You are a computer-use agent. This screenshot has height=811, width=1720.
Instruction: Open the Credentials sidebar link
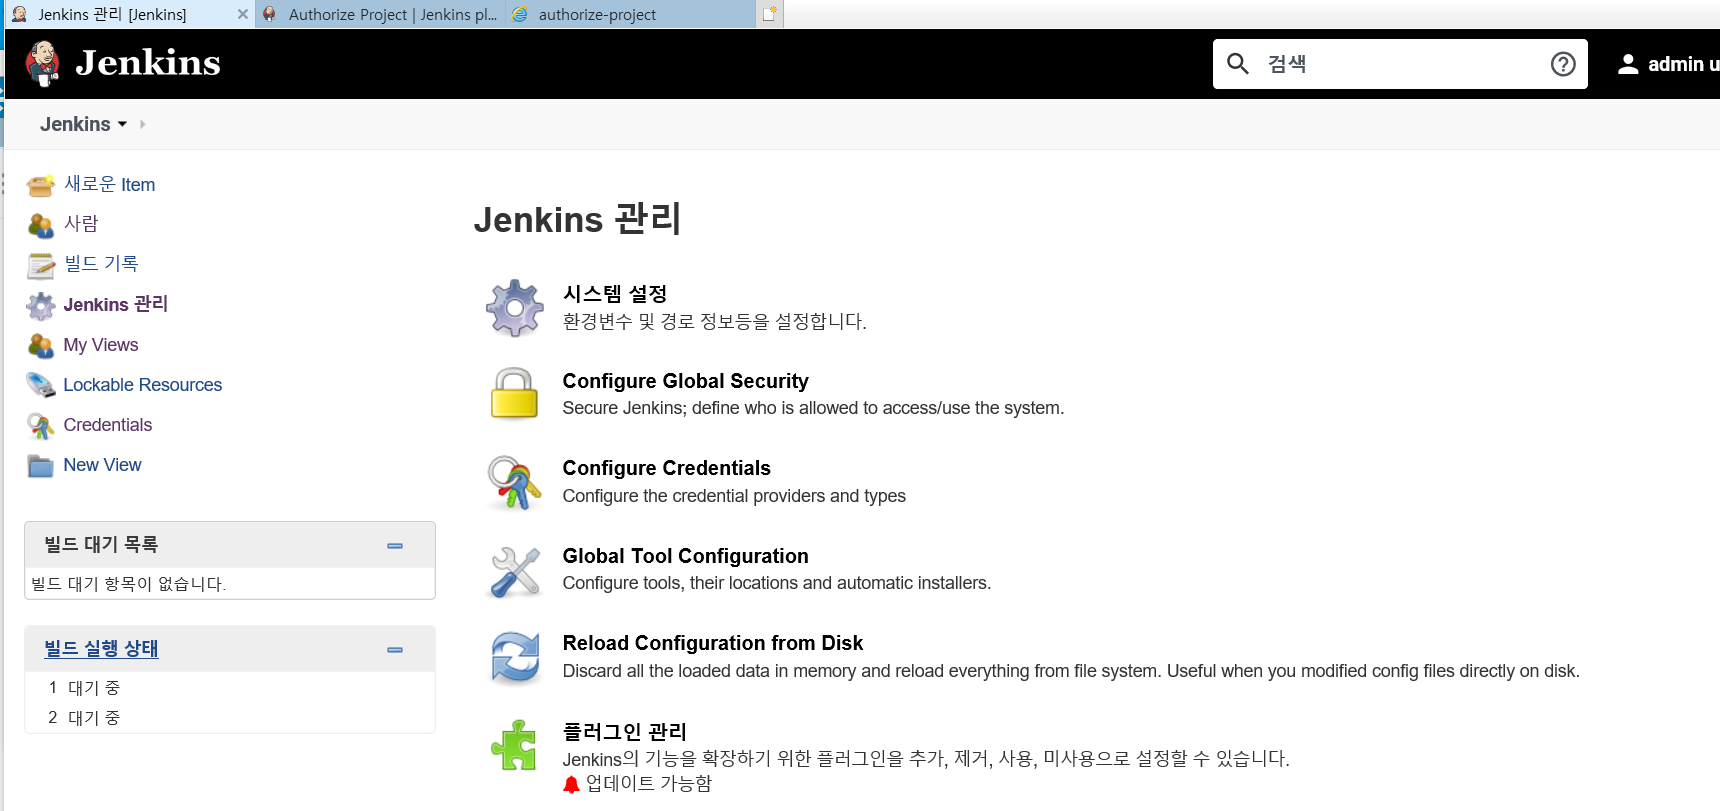tap(108, 425)
